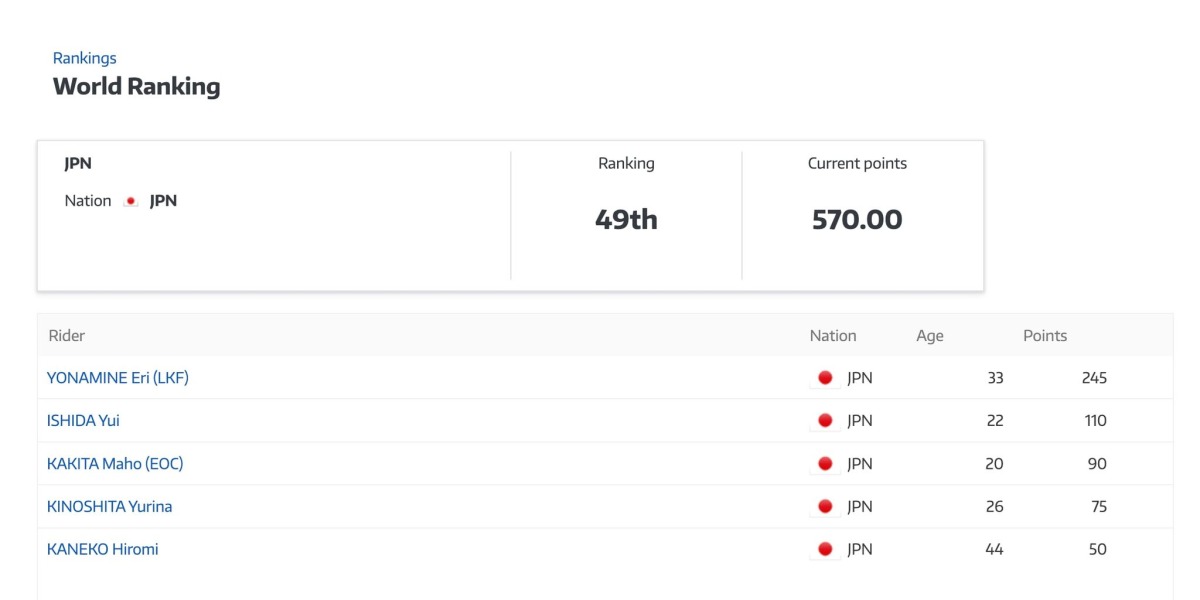Screen dimensions: 1200x600
Task: Click the World Ranking page heading
Action: [136, 86]
